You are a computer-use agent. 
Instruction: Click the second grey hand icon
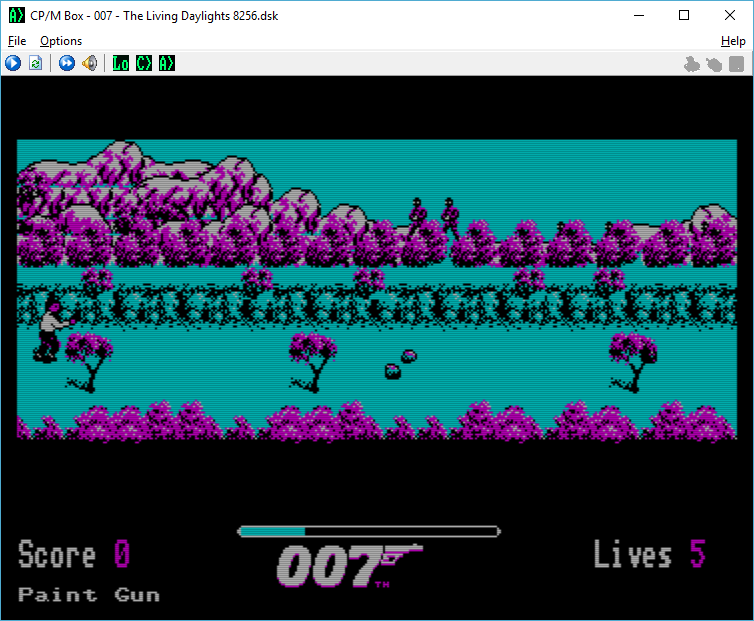(714, 64)
